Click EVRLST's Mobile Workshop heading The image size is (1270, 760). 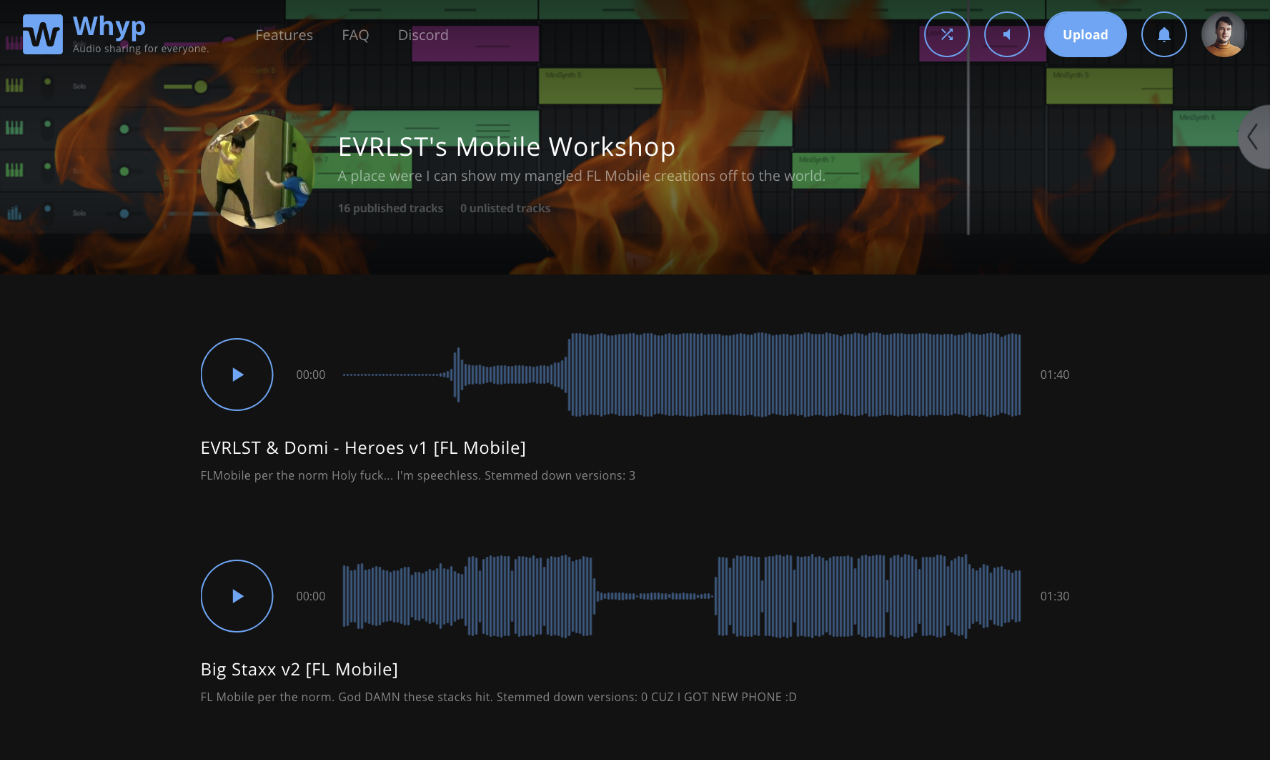tap(507, 147)
